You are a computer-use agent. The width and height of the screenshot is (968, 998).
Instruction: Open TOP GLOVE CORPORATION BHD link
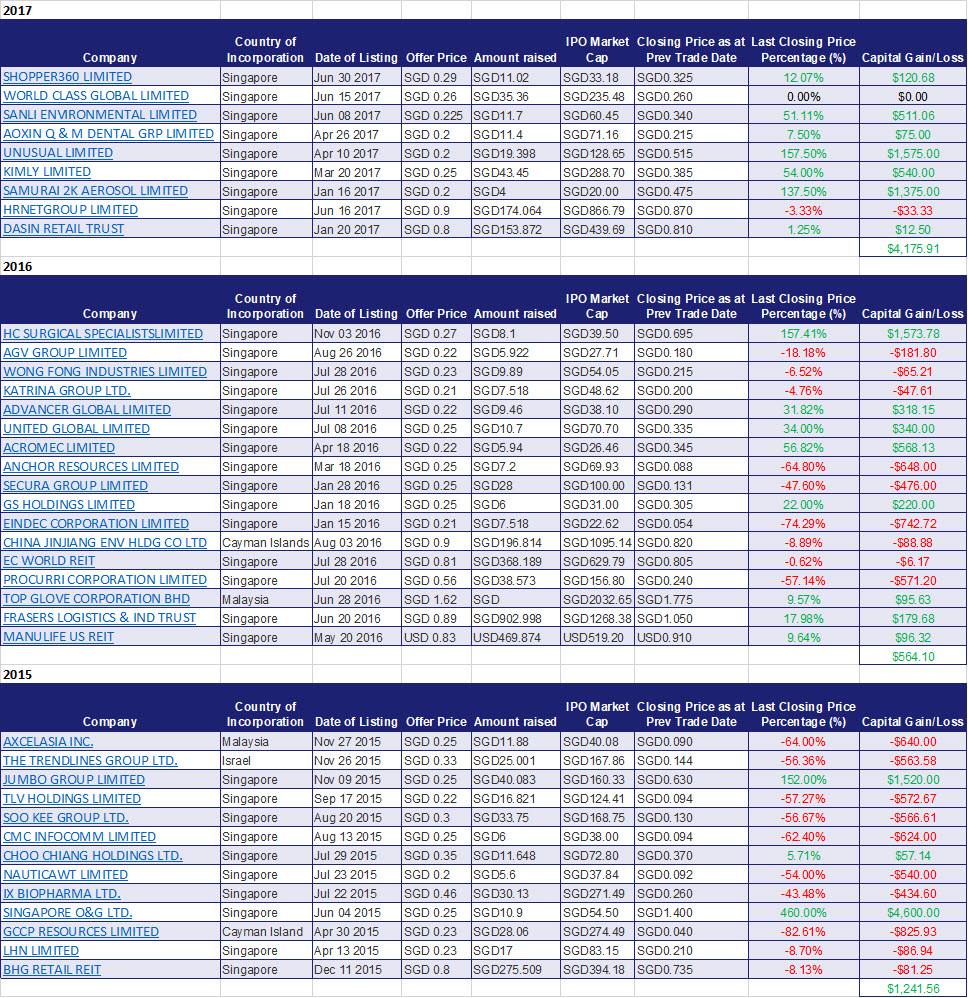coord(97,599)
